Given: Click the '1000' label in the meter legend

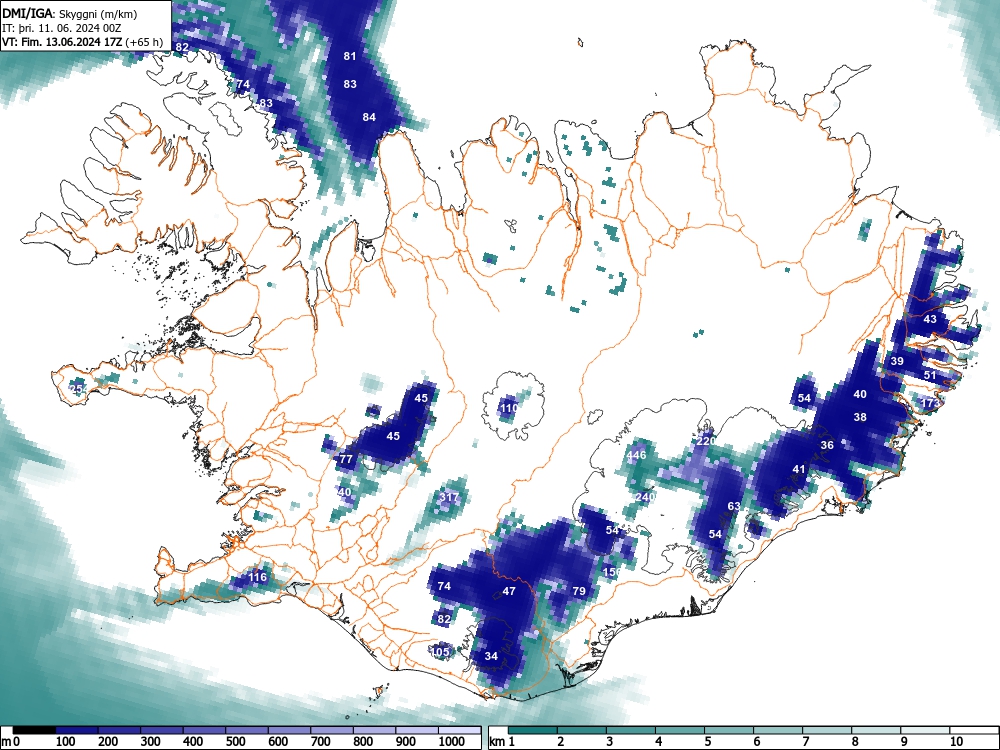Looking at the screenshot, I should 452,741.
